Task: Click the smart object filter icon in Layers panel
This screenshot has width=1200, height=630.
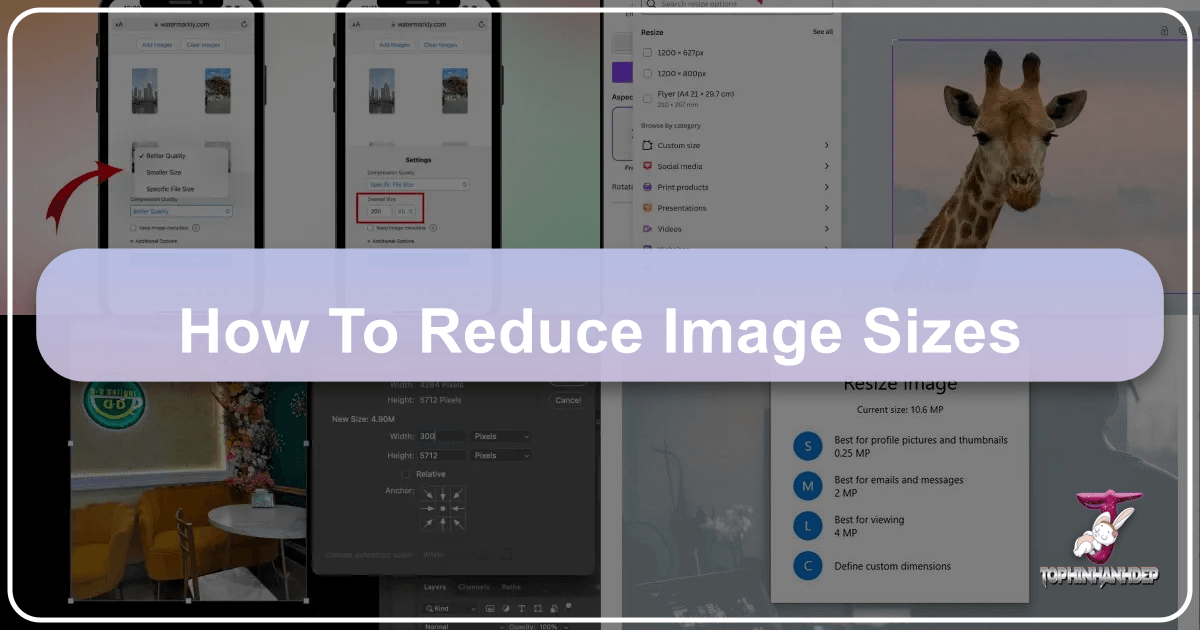Action: pyautogui.click(x=554, y=608)
